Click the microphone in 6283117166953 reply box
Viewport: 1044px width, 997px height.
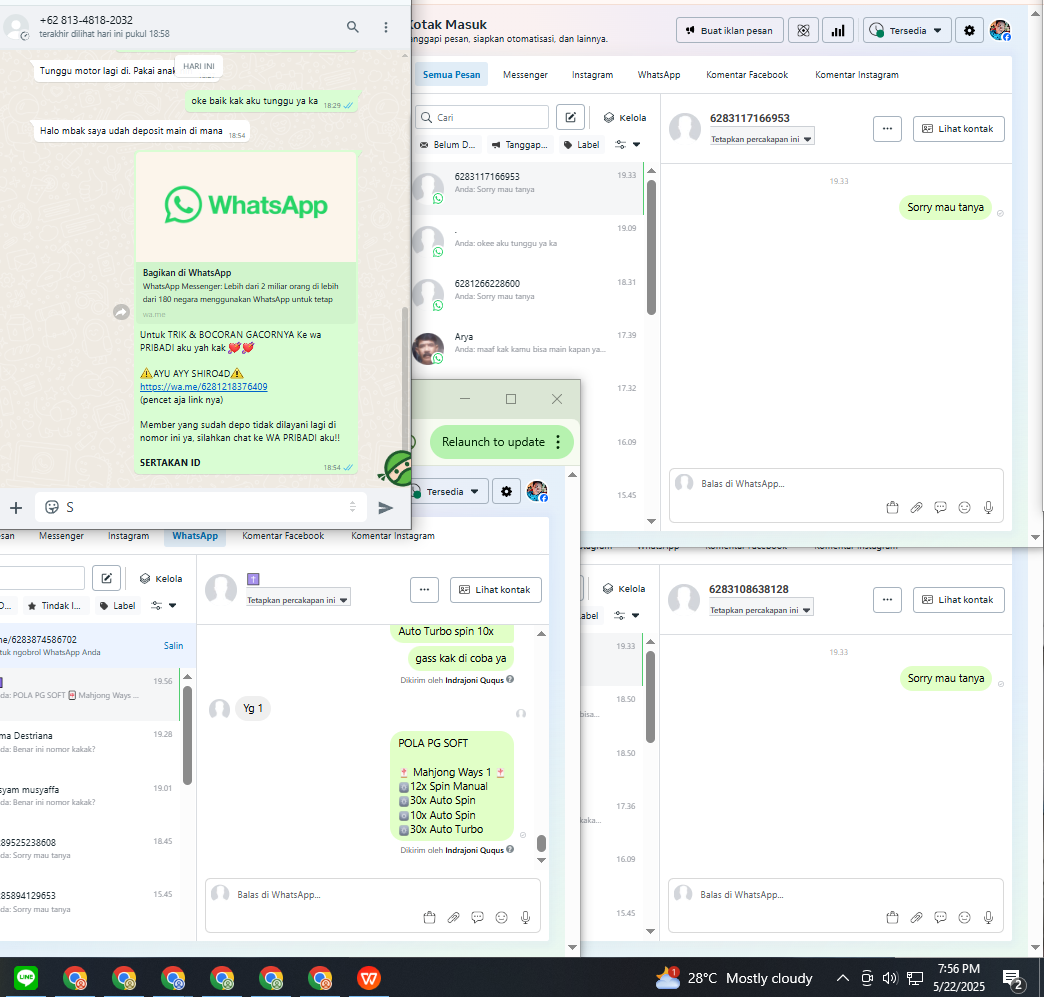click(x=988, y=507)
